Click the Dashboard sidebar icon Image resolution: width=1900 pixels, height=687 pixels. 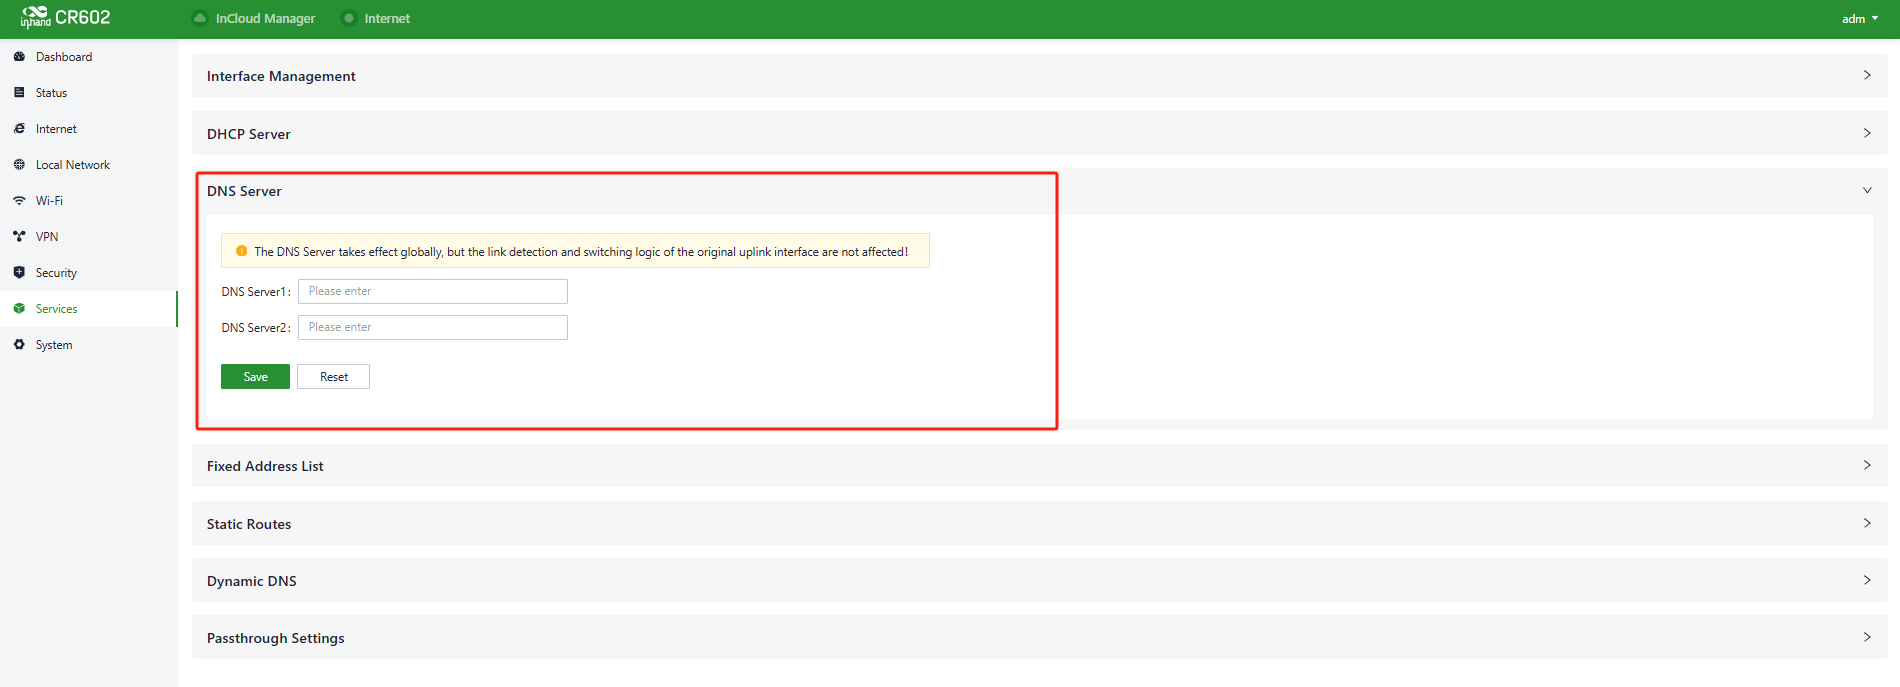coord(19,57)
